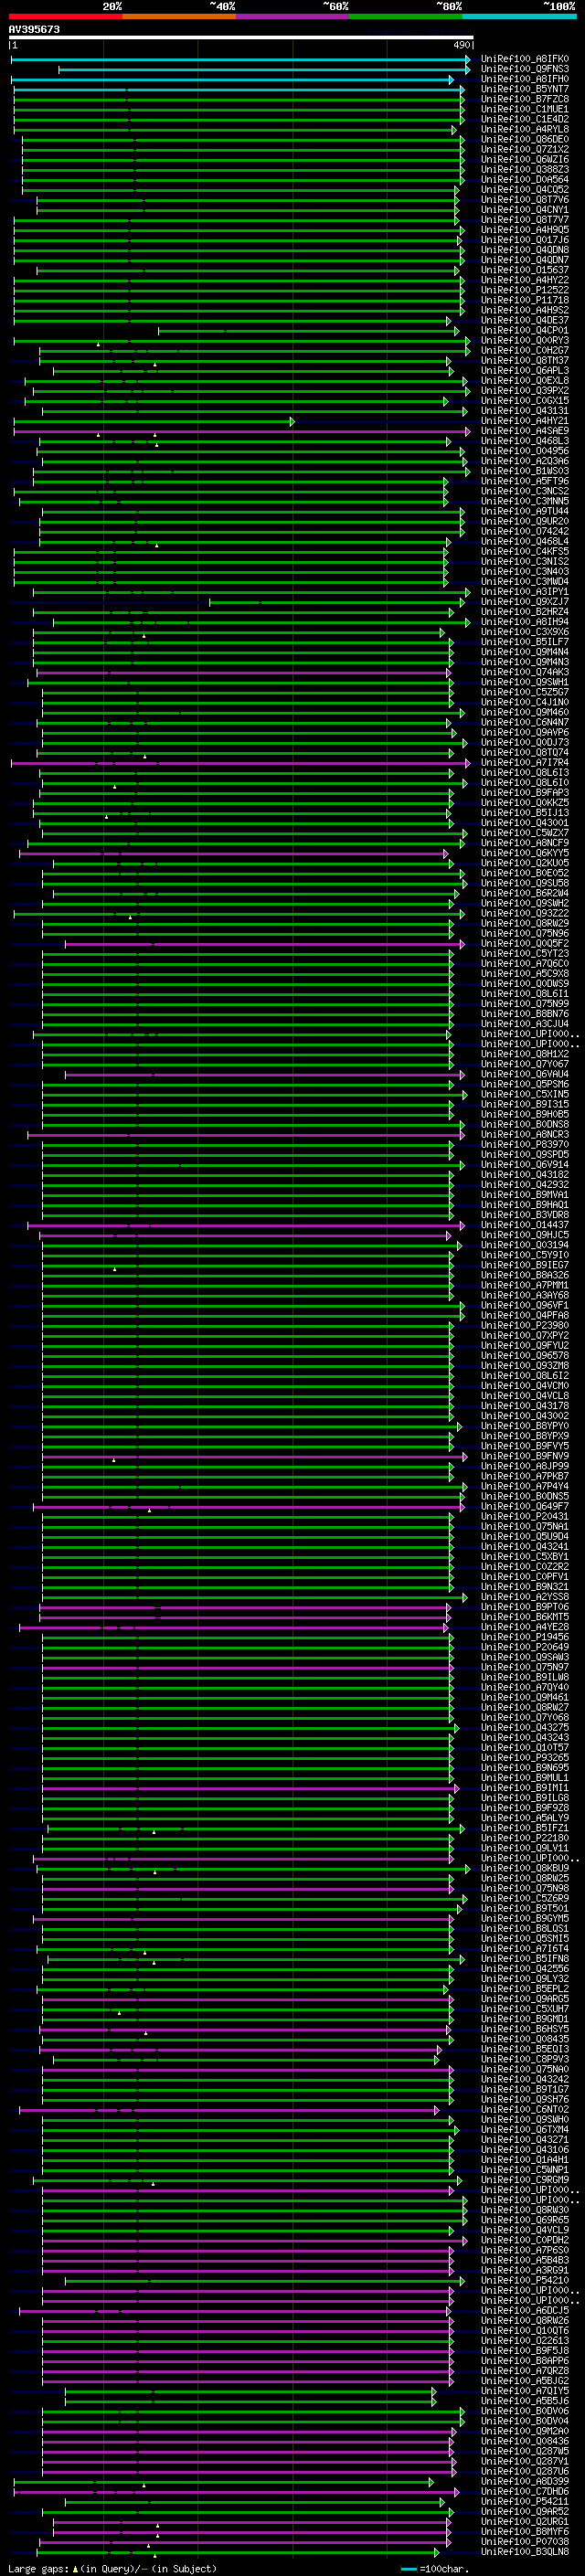Viewport: 585px width, 2576px height.
Task: Select hit label UniRef100_Q43001
Action: coord(525,823)
